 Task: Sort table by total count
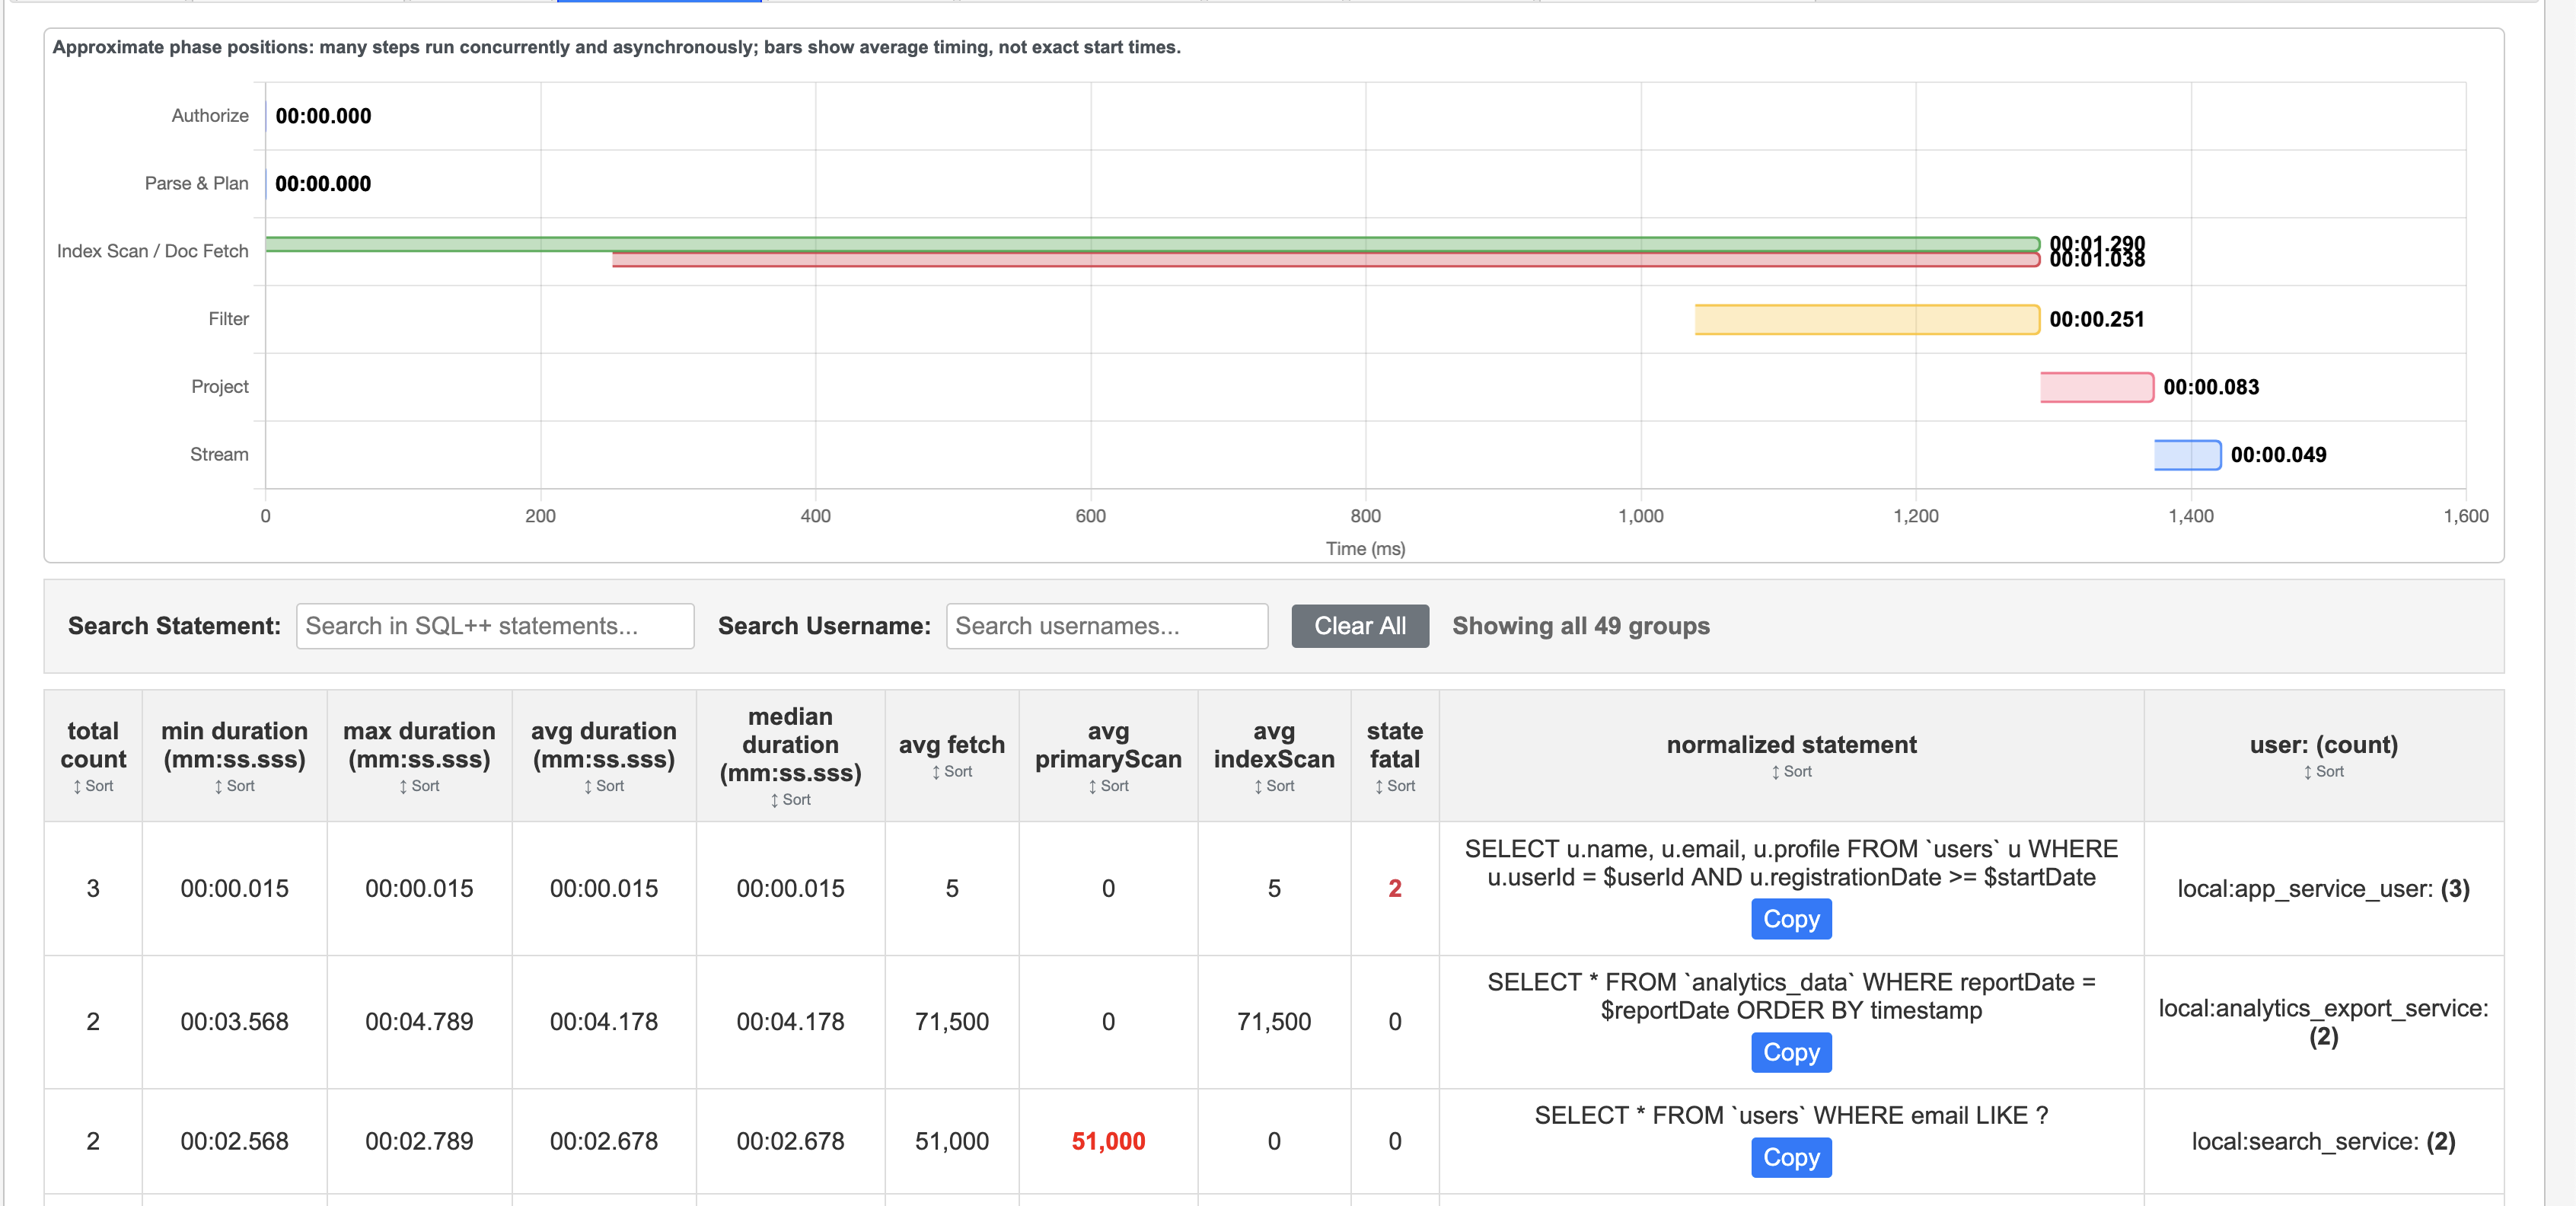coord(93,786)
